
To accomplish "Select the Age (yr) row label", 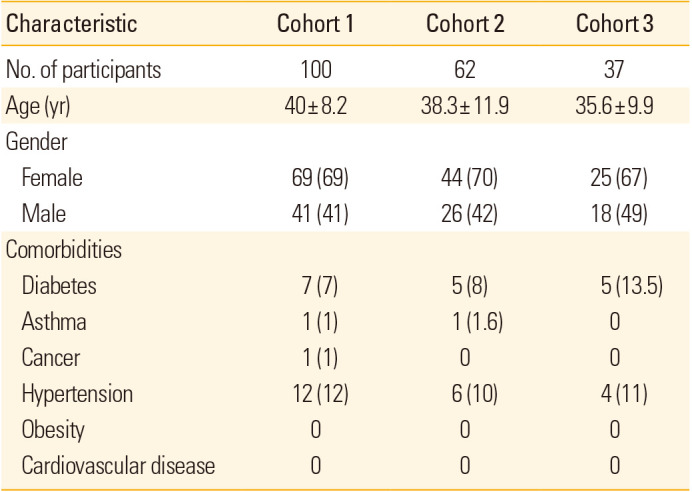I will pos(36,107).
